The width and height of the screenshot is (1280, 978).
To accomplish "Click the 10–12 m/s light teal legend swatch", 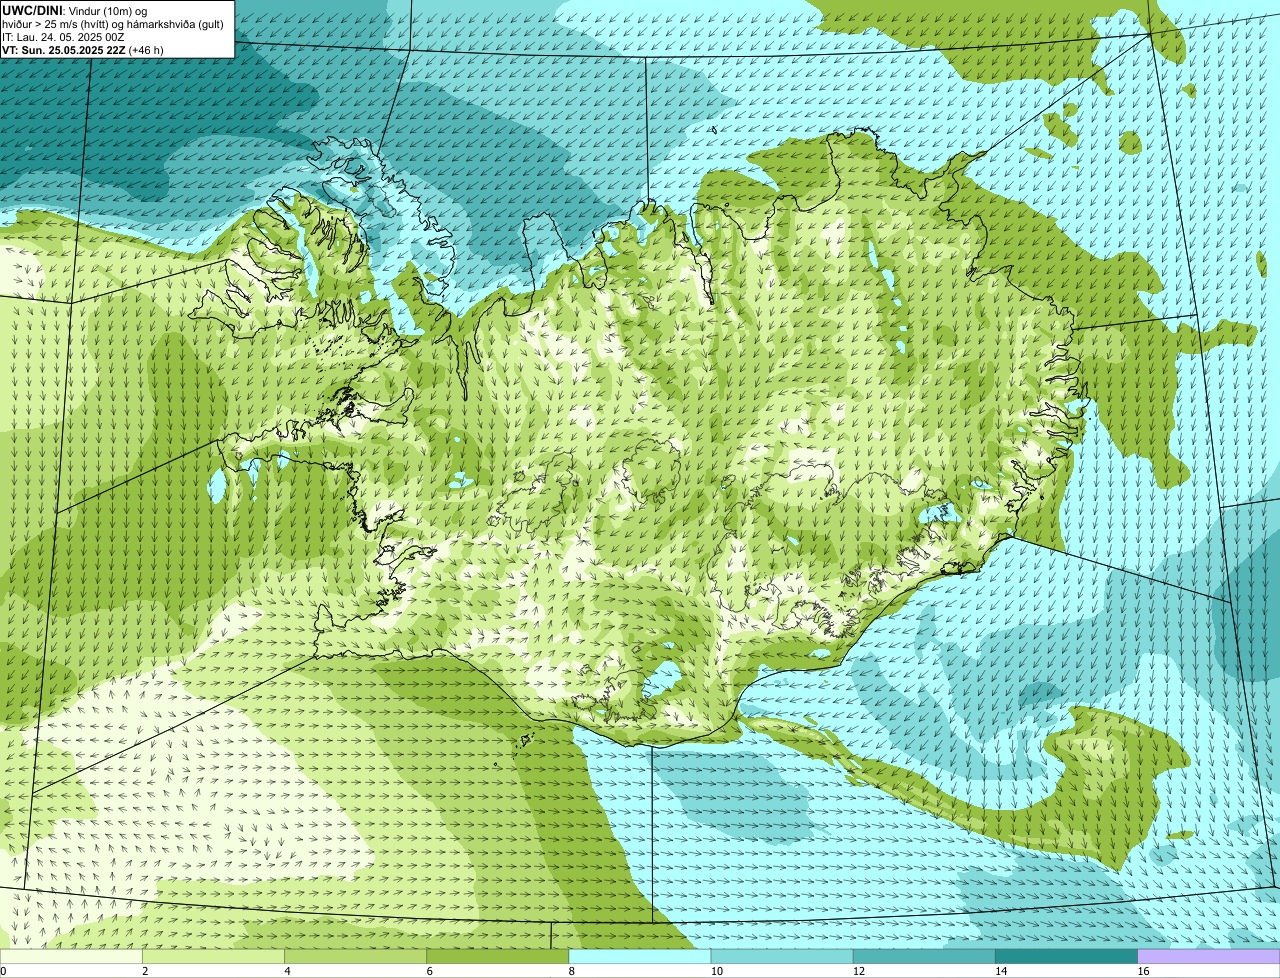I will 782,957.
